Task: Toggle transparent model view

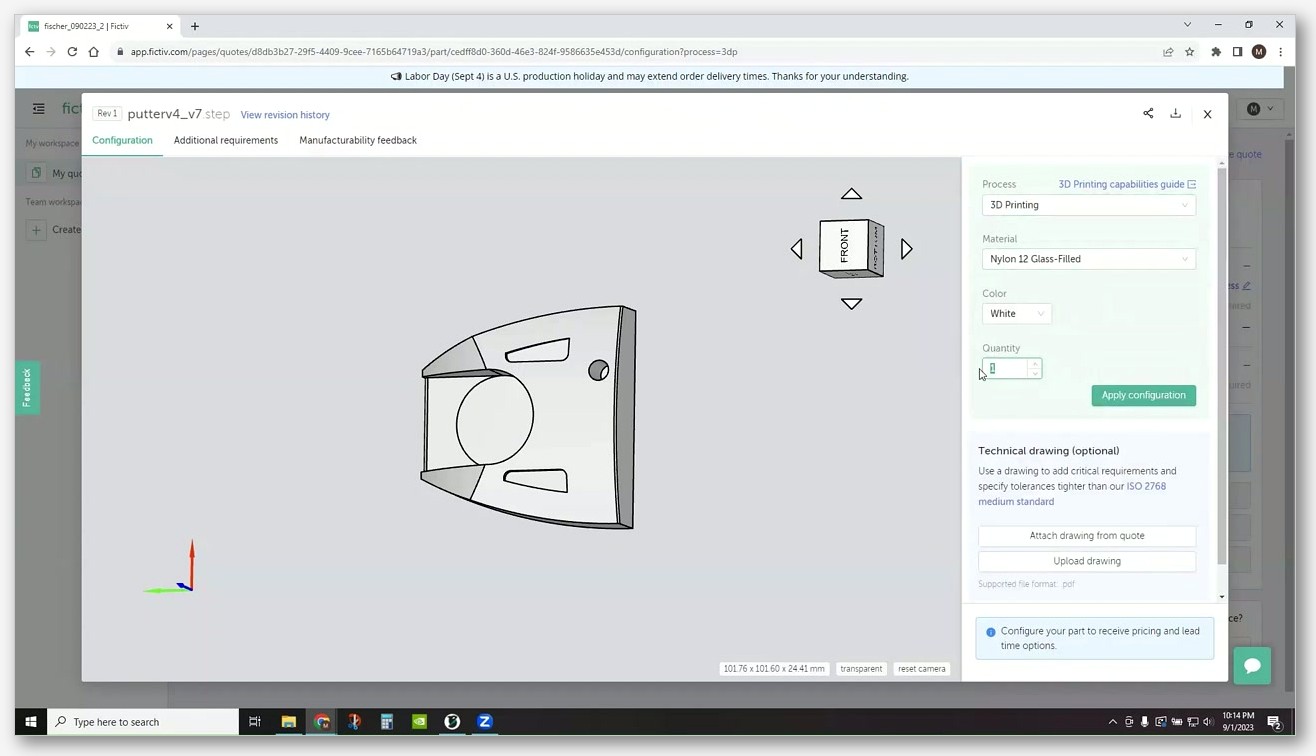Action: (x=861, y=669)
